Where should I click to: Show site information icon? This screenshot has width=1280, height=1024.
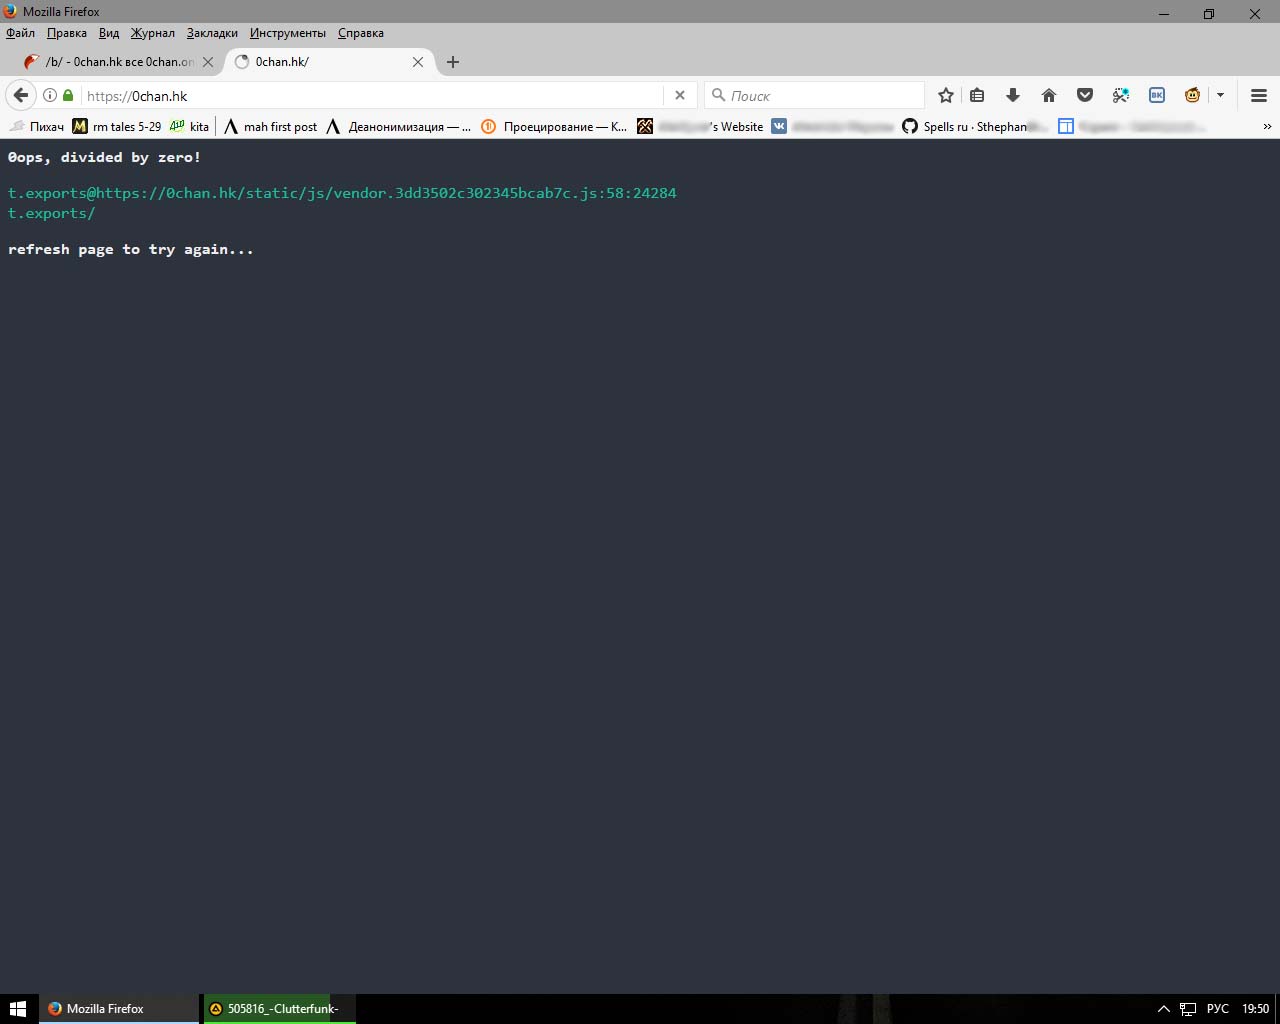[x=50, y=96]
